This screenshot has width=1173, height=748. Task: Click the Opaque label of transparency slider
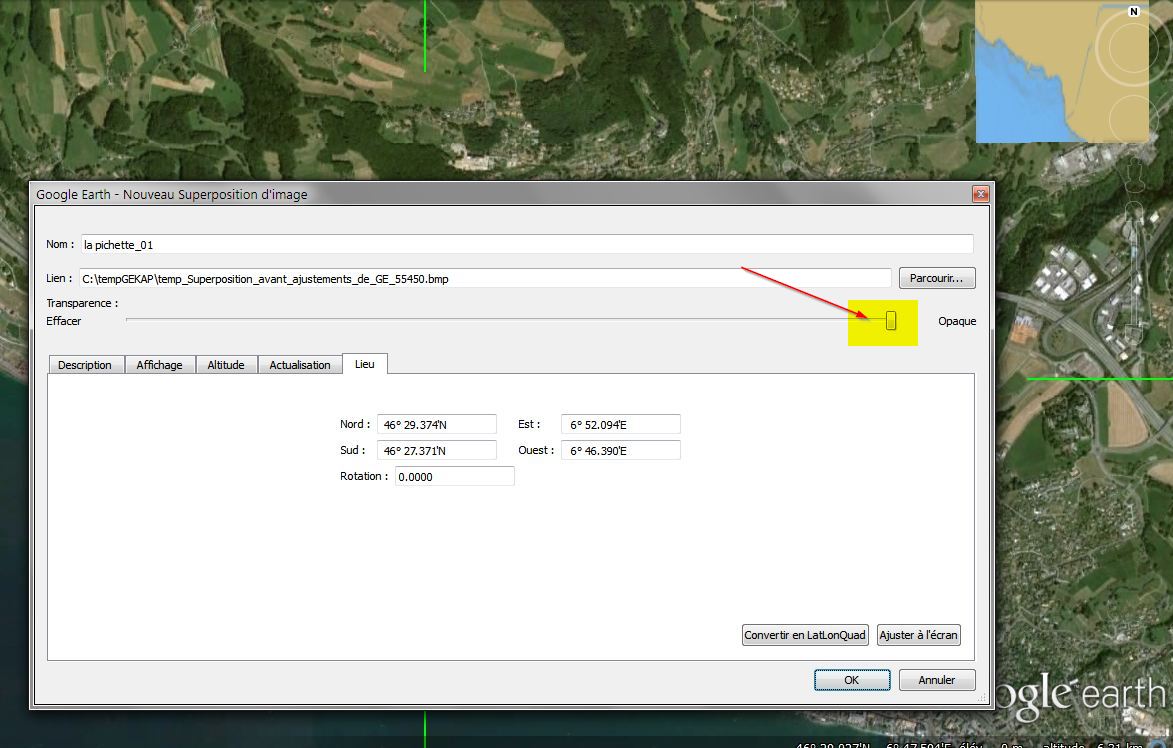pos(957,321)
